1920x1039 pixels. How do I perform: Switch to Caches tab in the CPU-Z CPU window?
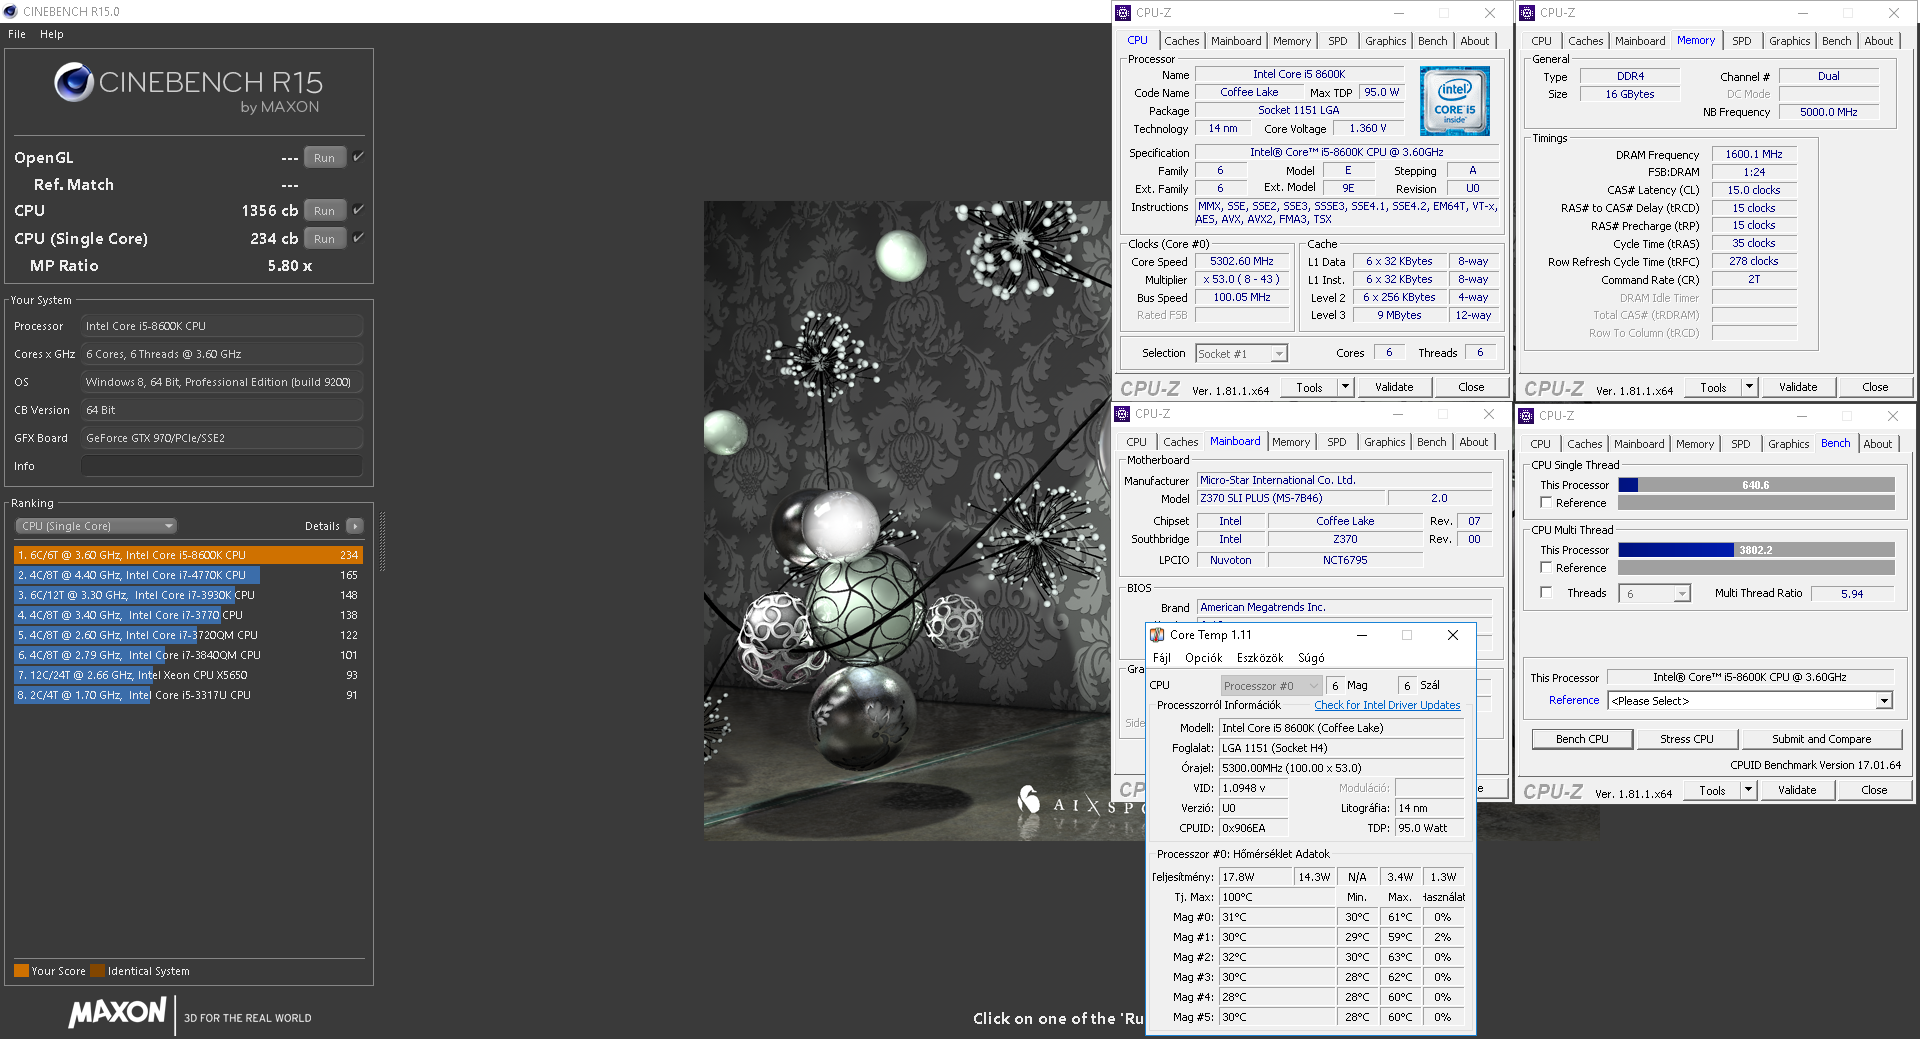coord(1181,41)
